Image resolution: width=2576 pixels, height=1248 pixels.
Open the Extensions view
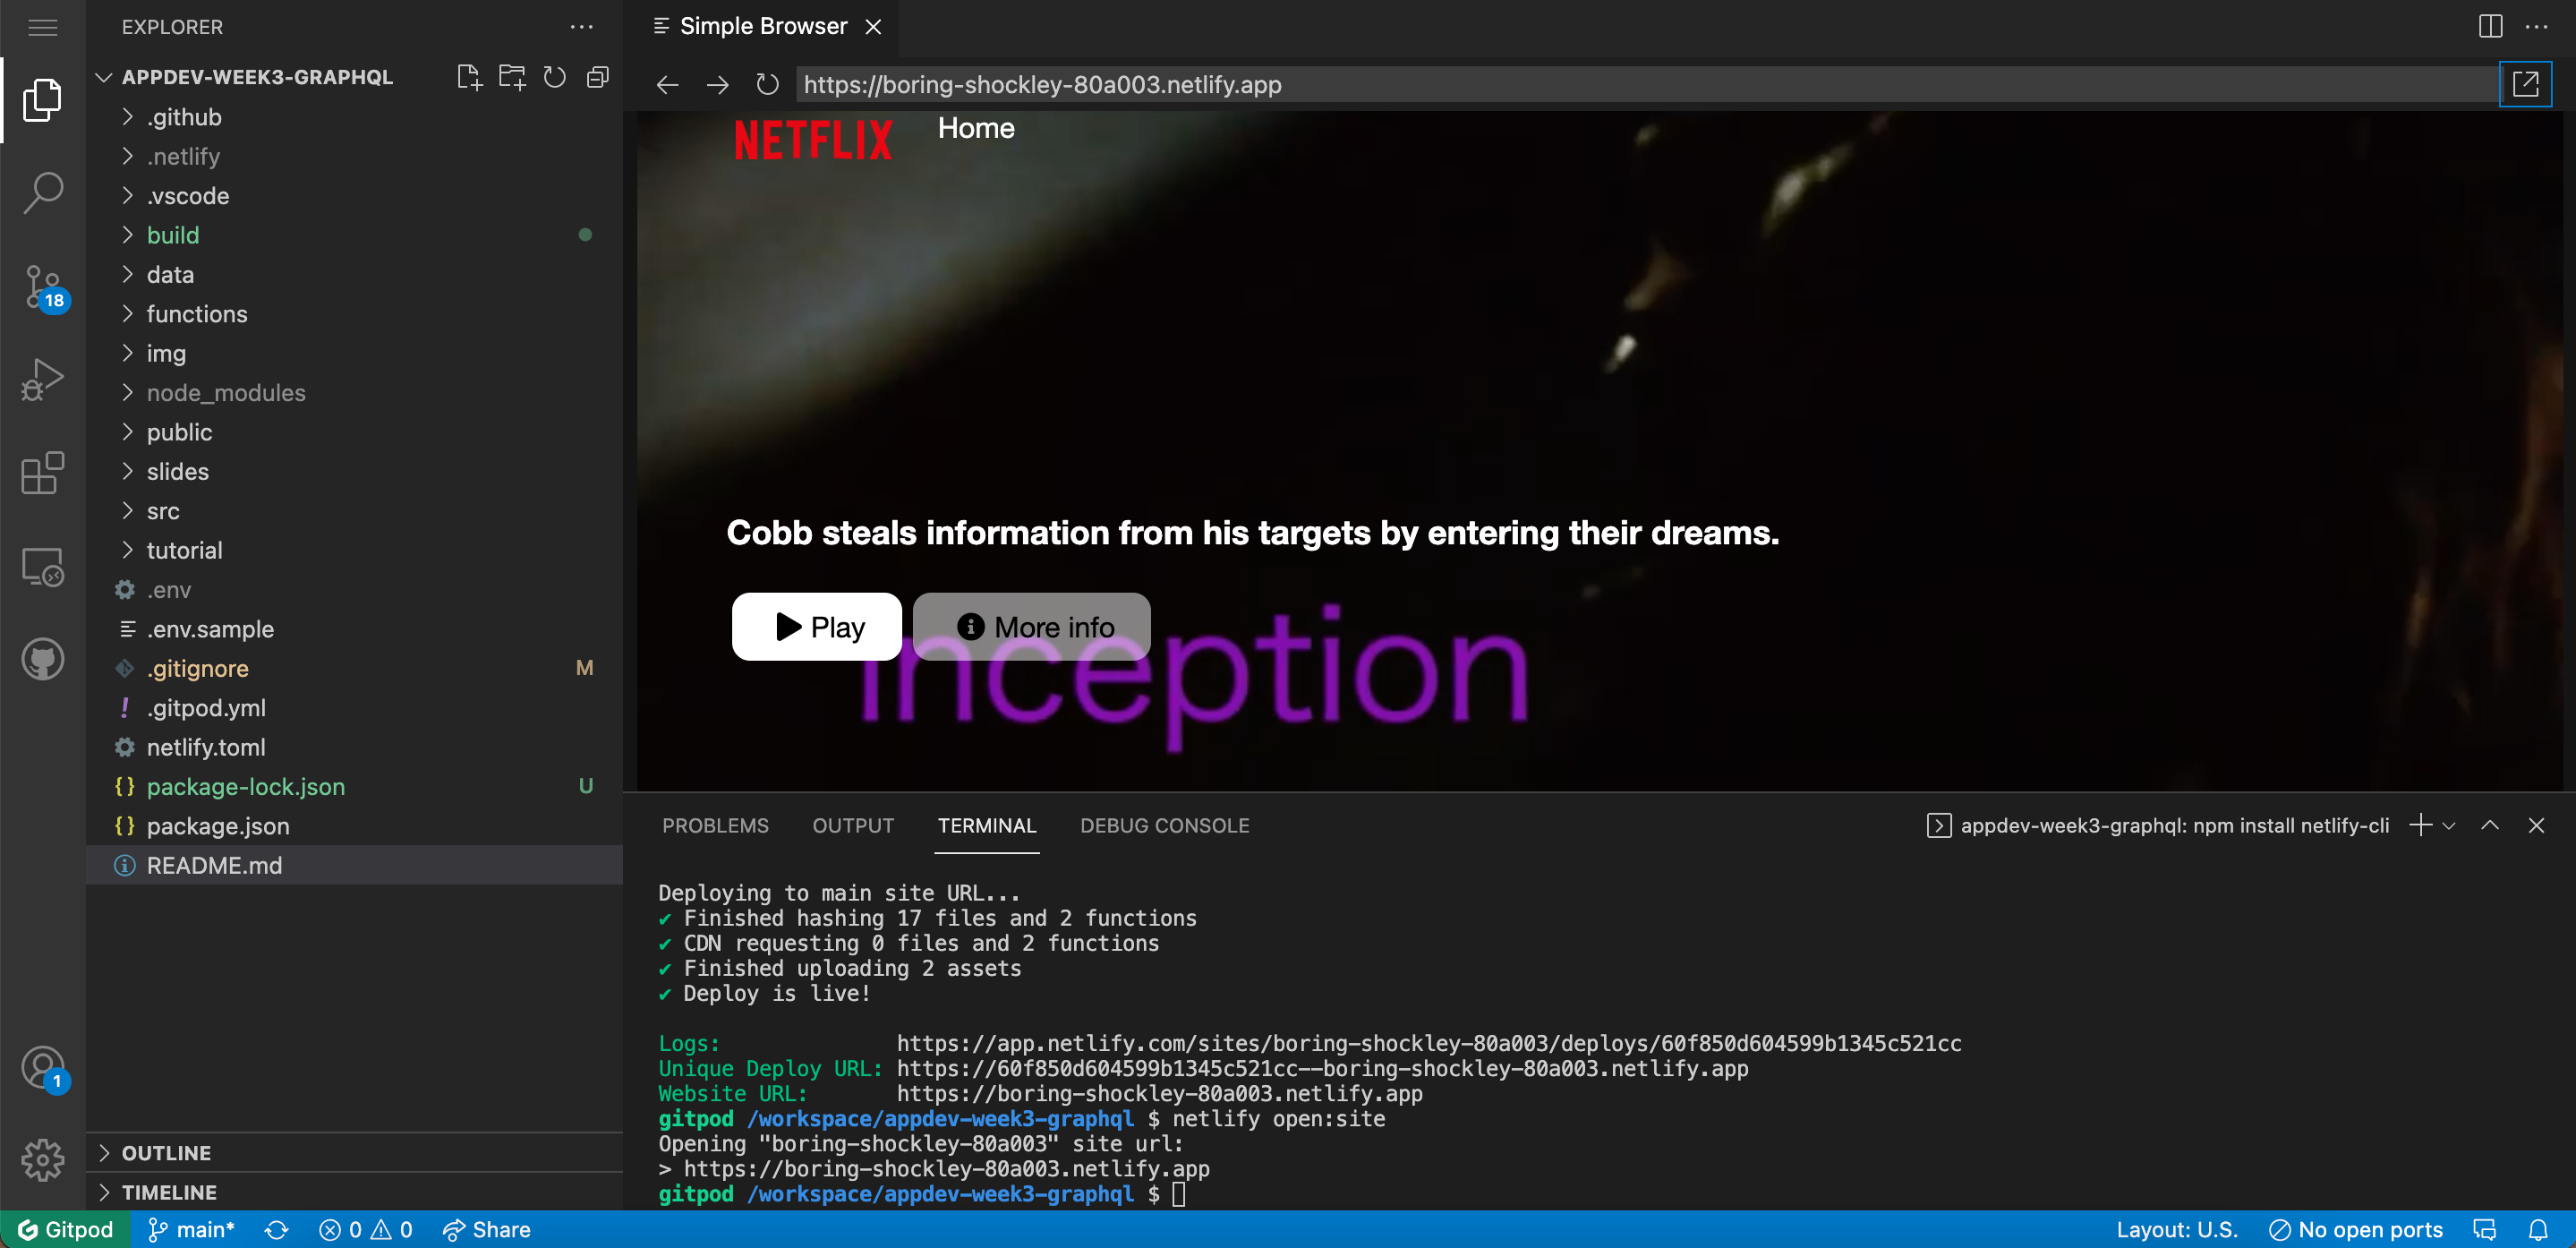click(42, 472)
